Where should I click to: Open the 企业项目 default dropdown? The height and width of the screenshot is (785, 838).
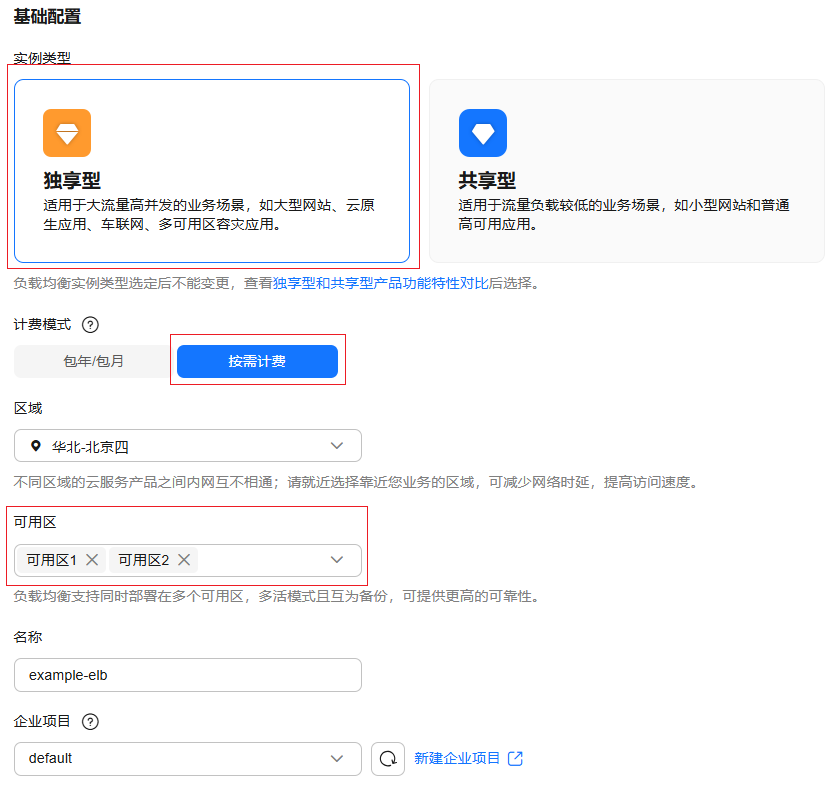188,758
